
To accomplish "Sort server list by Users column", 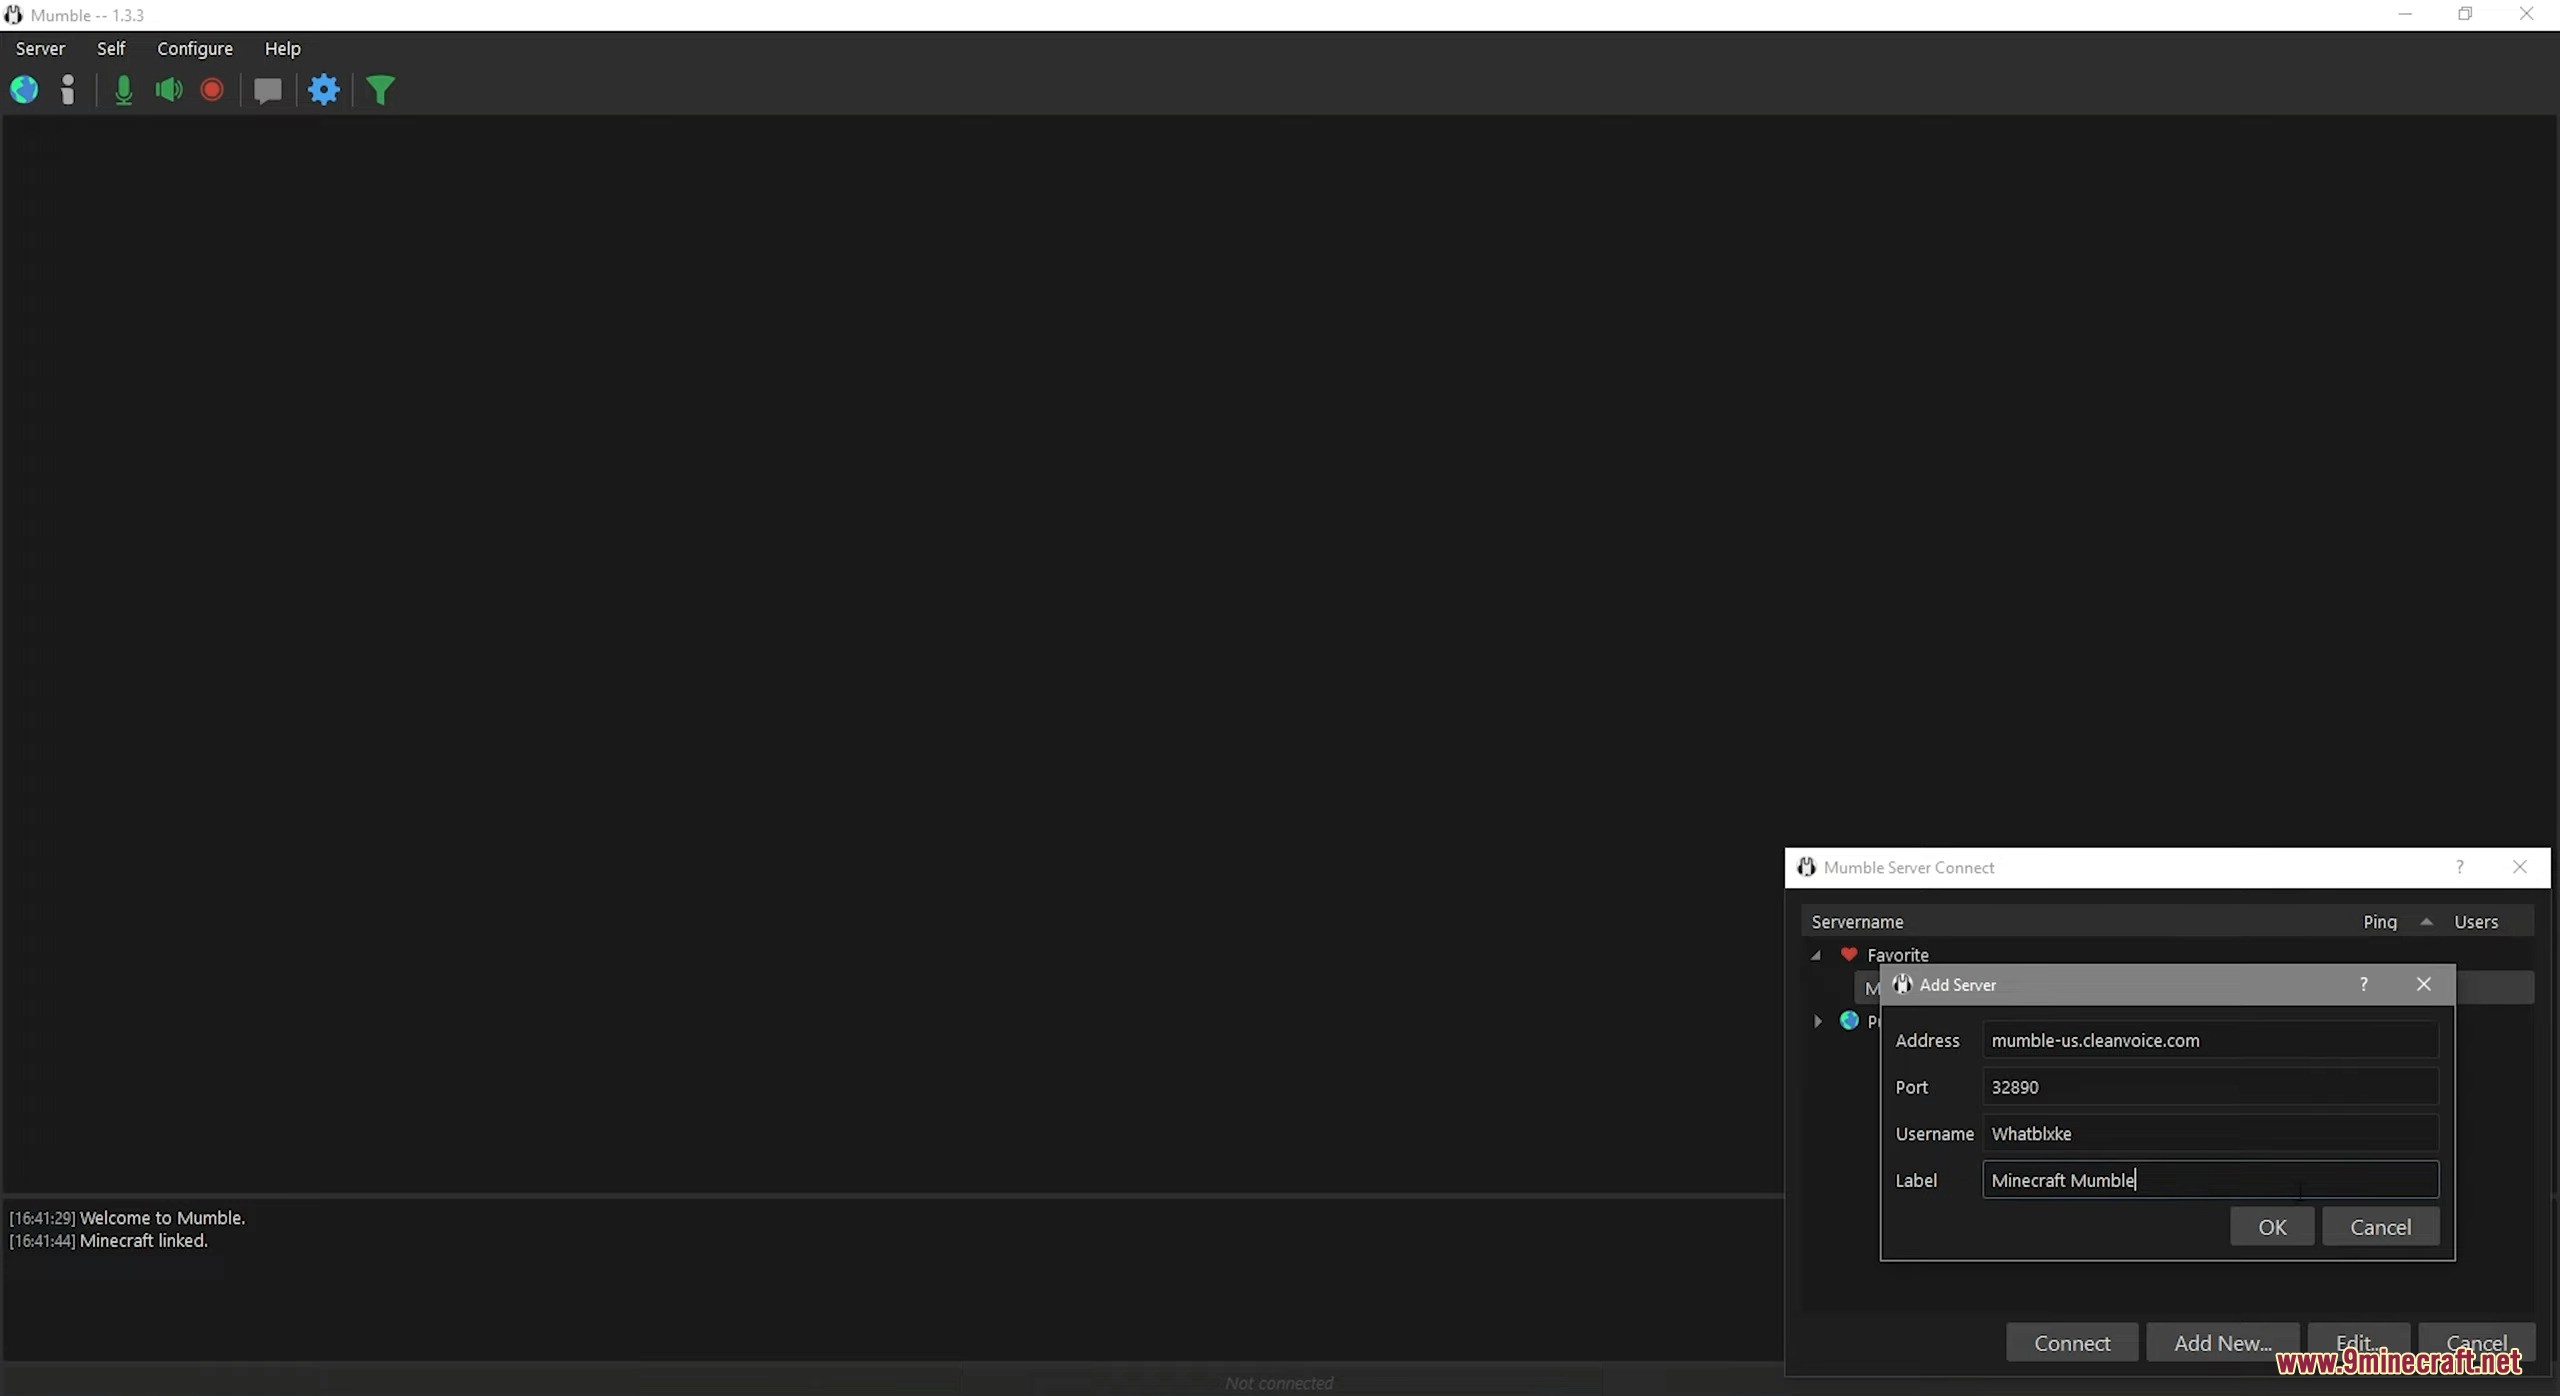I will coord(2476,921).
